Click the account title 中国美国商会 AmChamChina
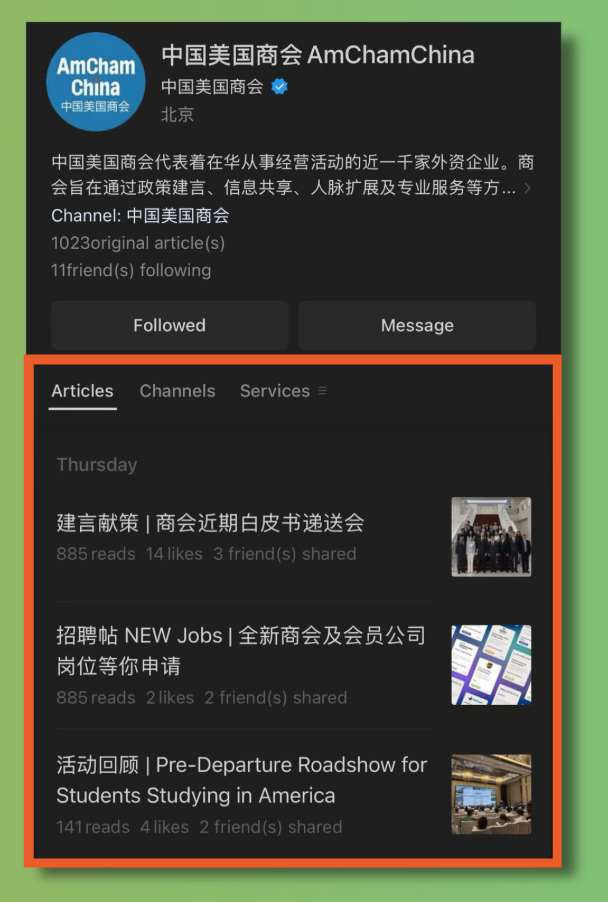Viewport: 608px width, 902px height. [x=318, y=55]
